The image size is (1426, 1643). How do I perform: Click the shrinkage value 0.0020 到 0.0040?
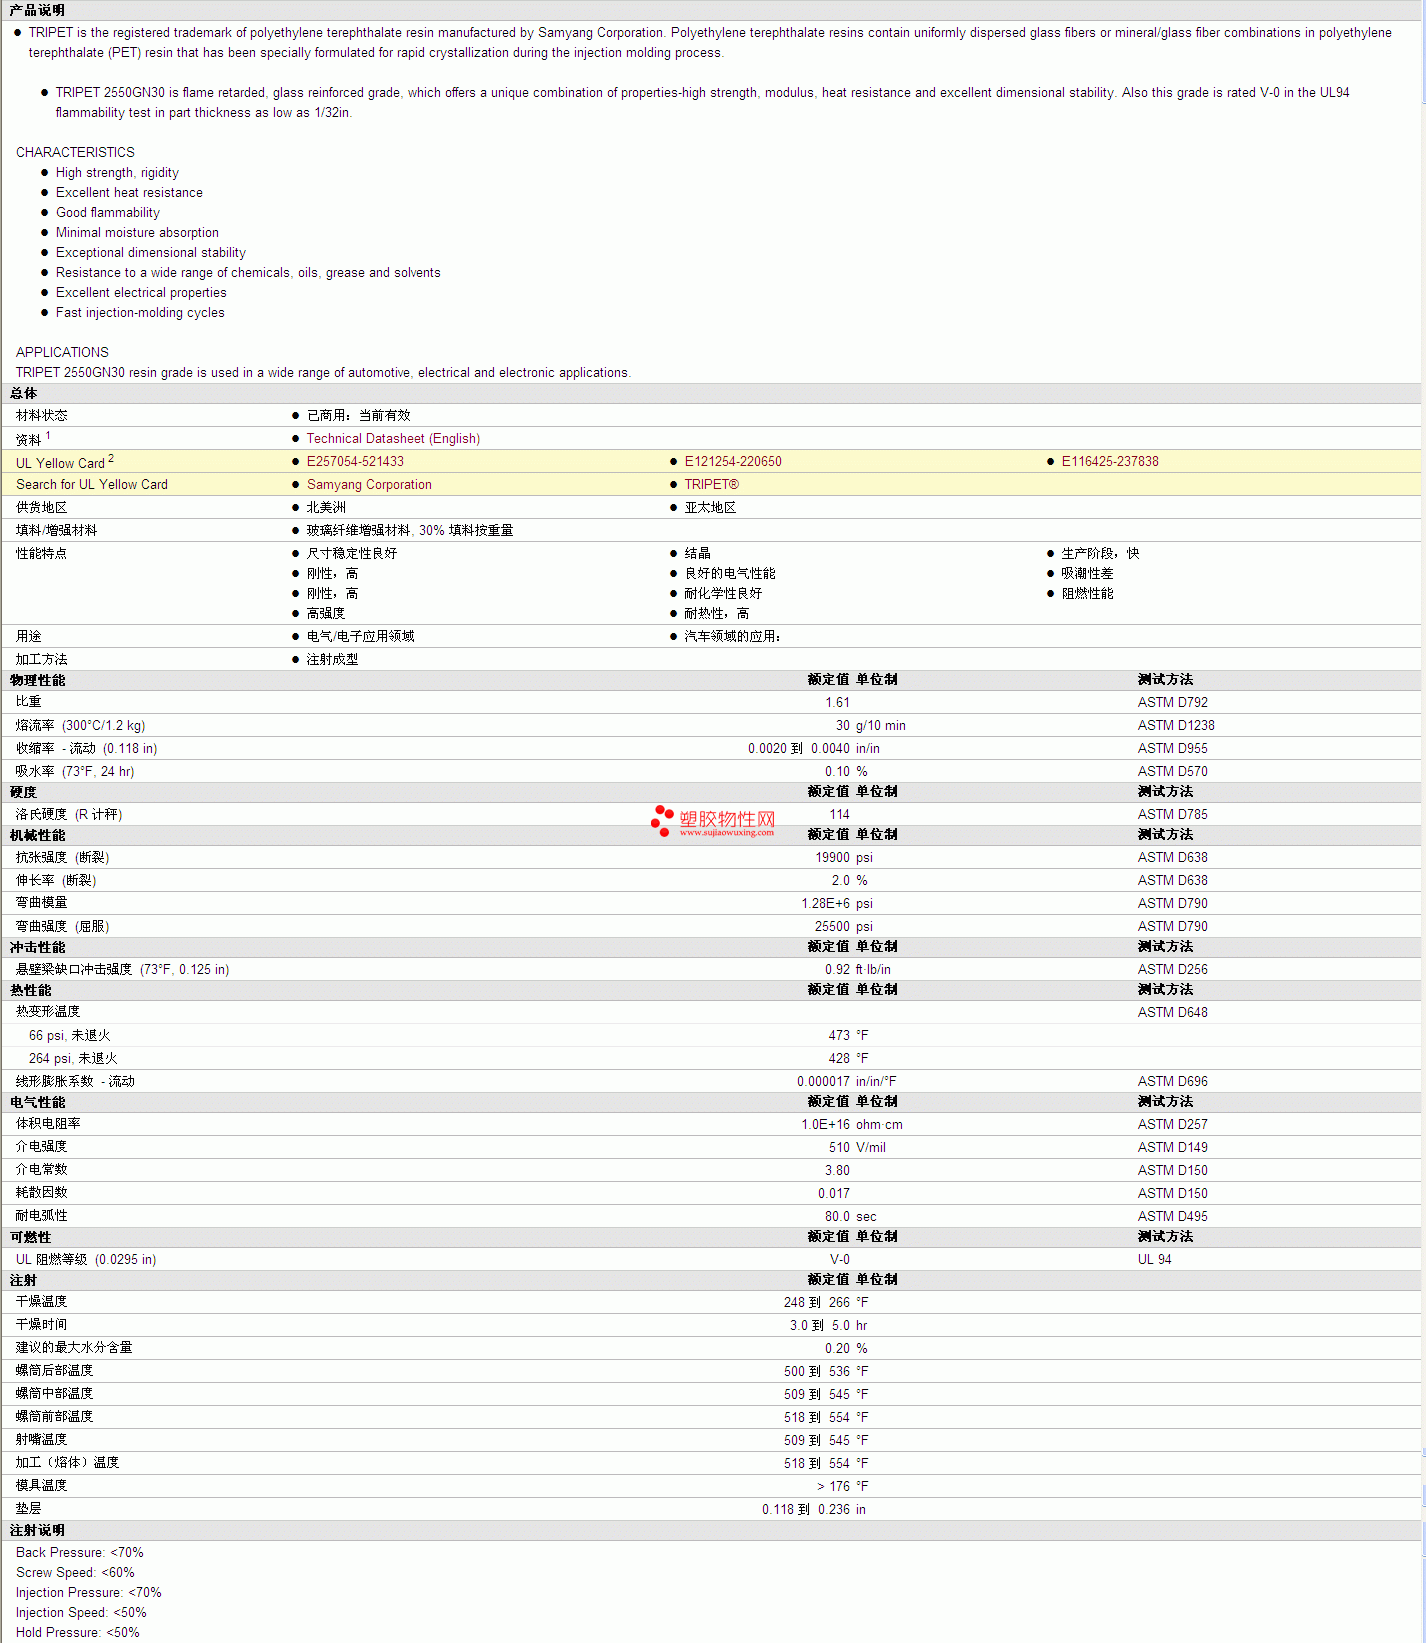[799, 749]
